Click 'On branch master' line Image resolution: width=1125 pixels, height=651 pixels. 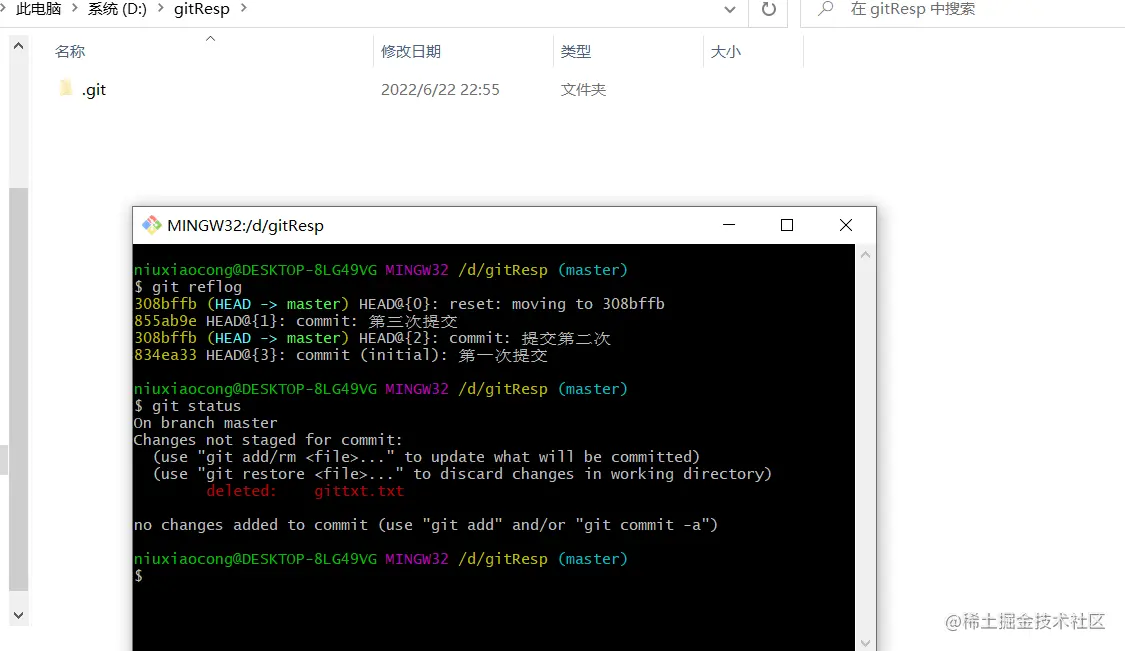[205, 423]
